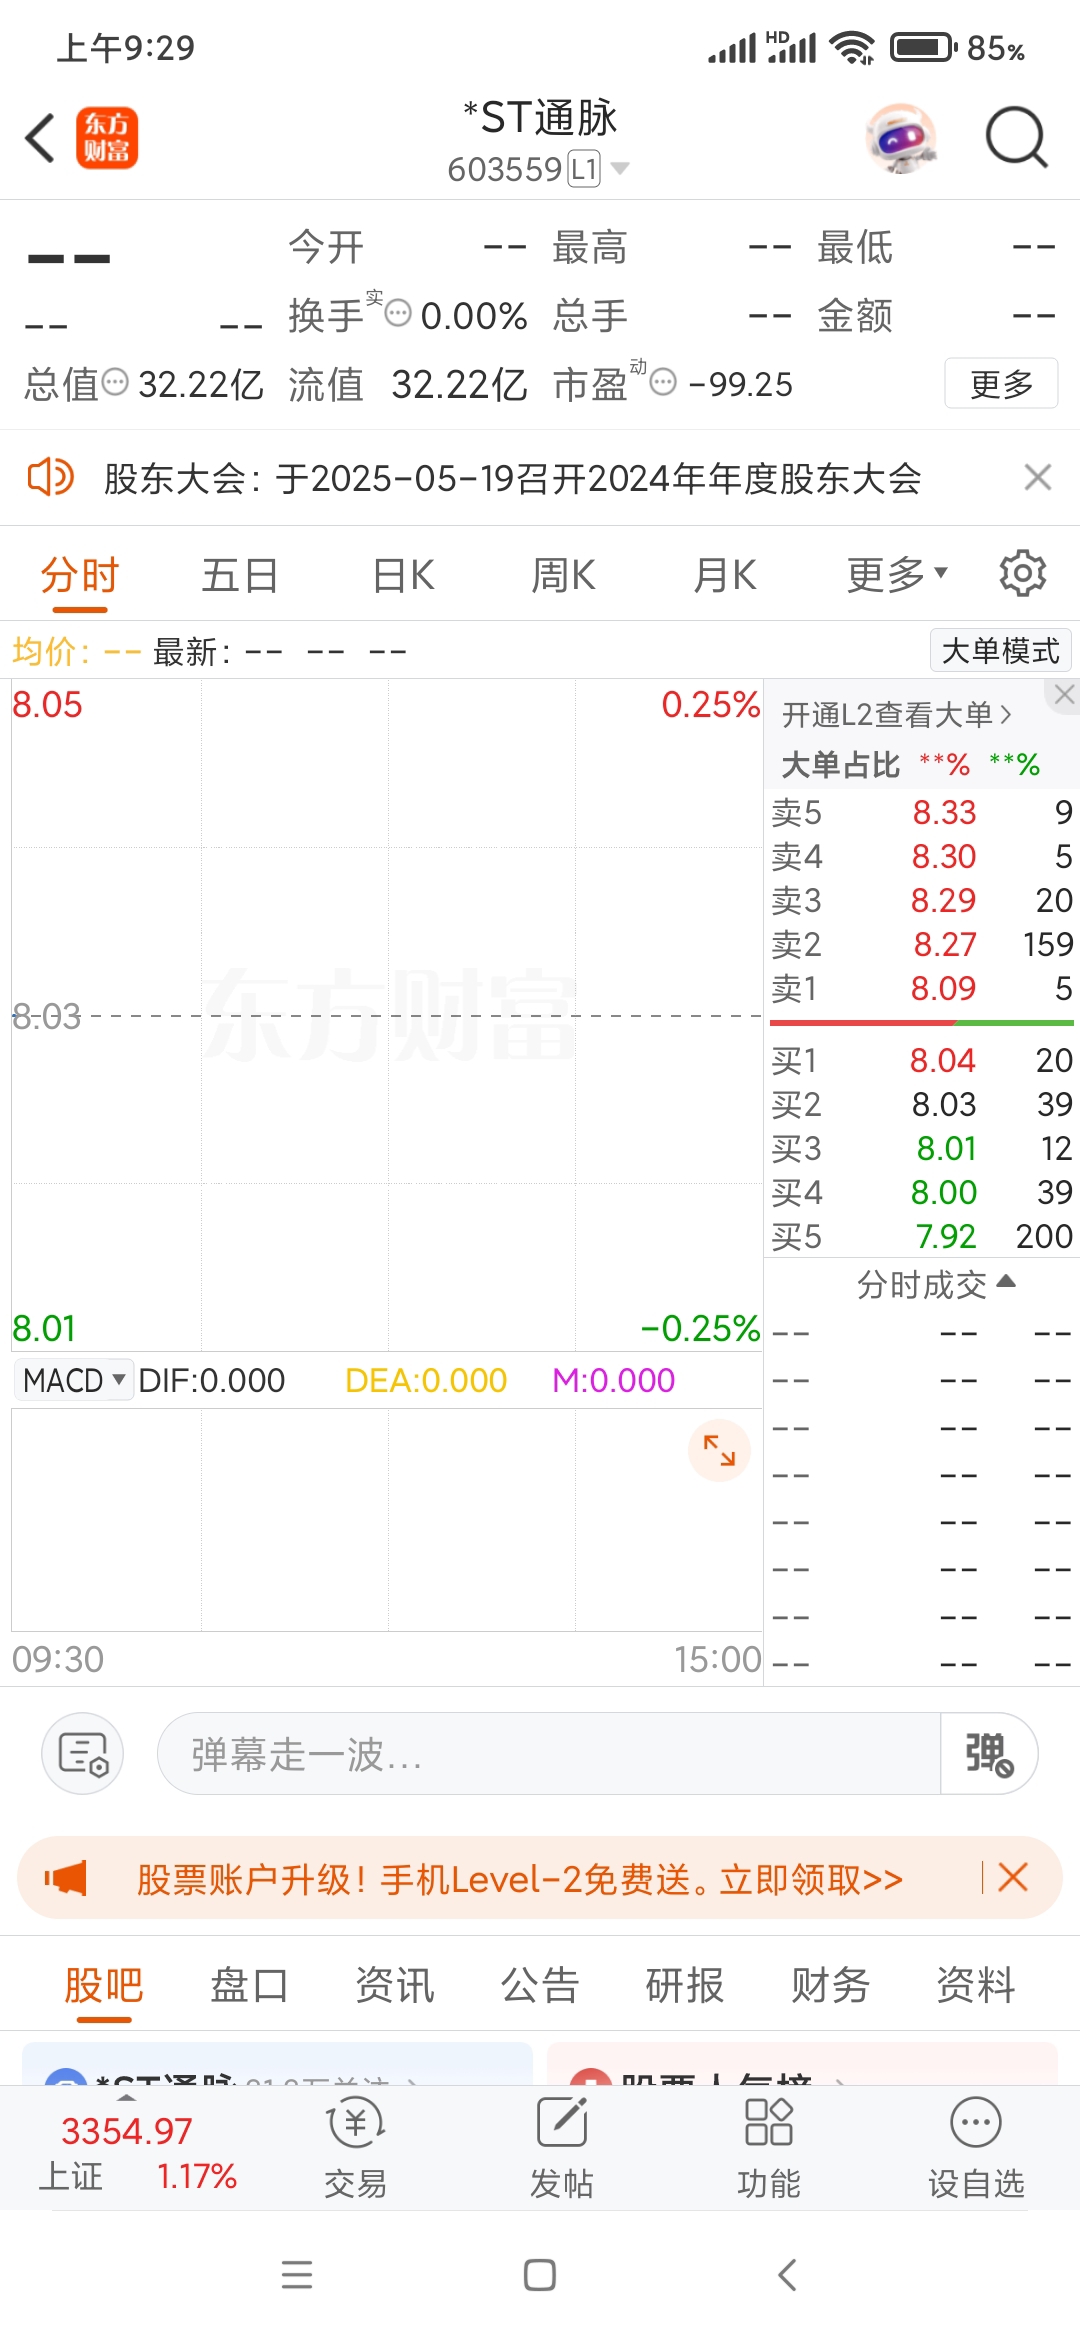The width and height of the screenshot is (1080, 2340).
Task: Close the L2 order panel X
Action: pos(1064,694)
